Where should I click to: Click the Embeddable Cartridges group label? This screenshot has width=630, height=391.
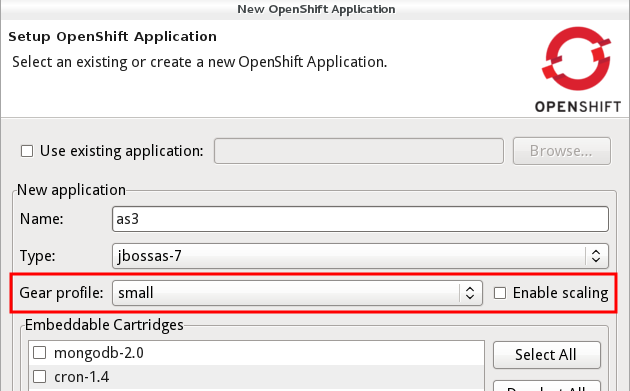coord(104,325)
